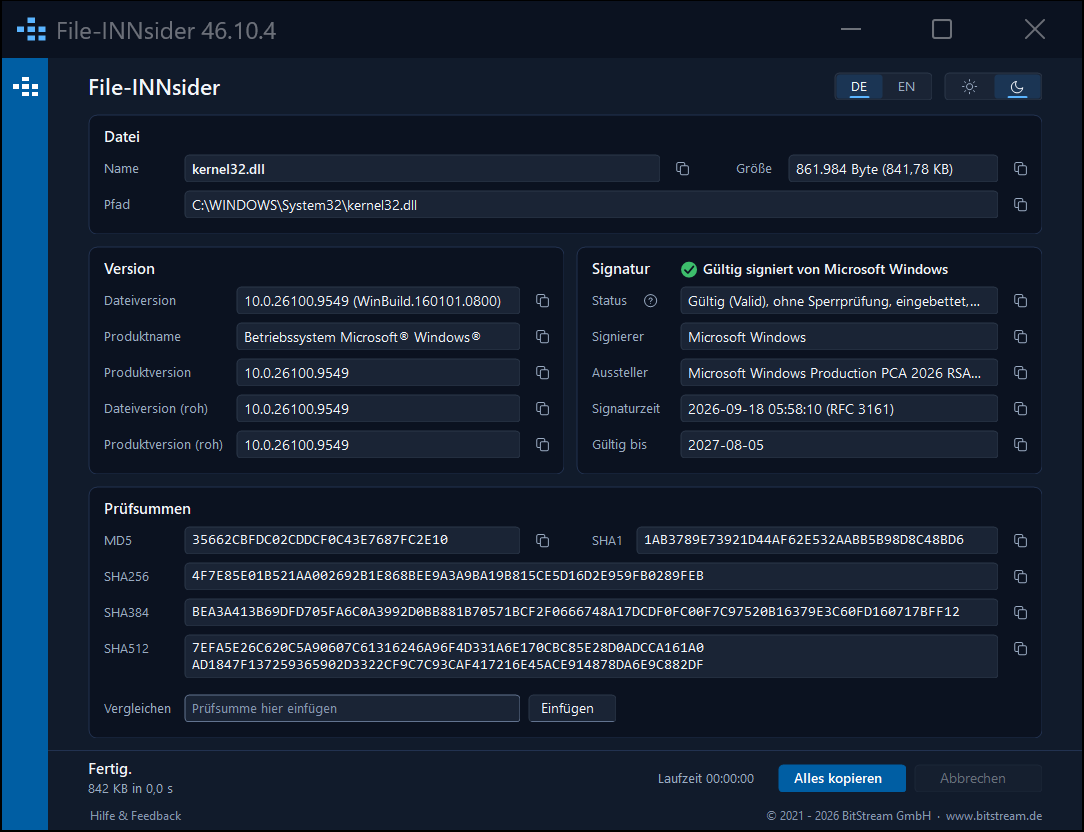Screen dimensions: 1084x832
Task: Click the SHA512 hash value
Action: click(x=591, y=656)
